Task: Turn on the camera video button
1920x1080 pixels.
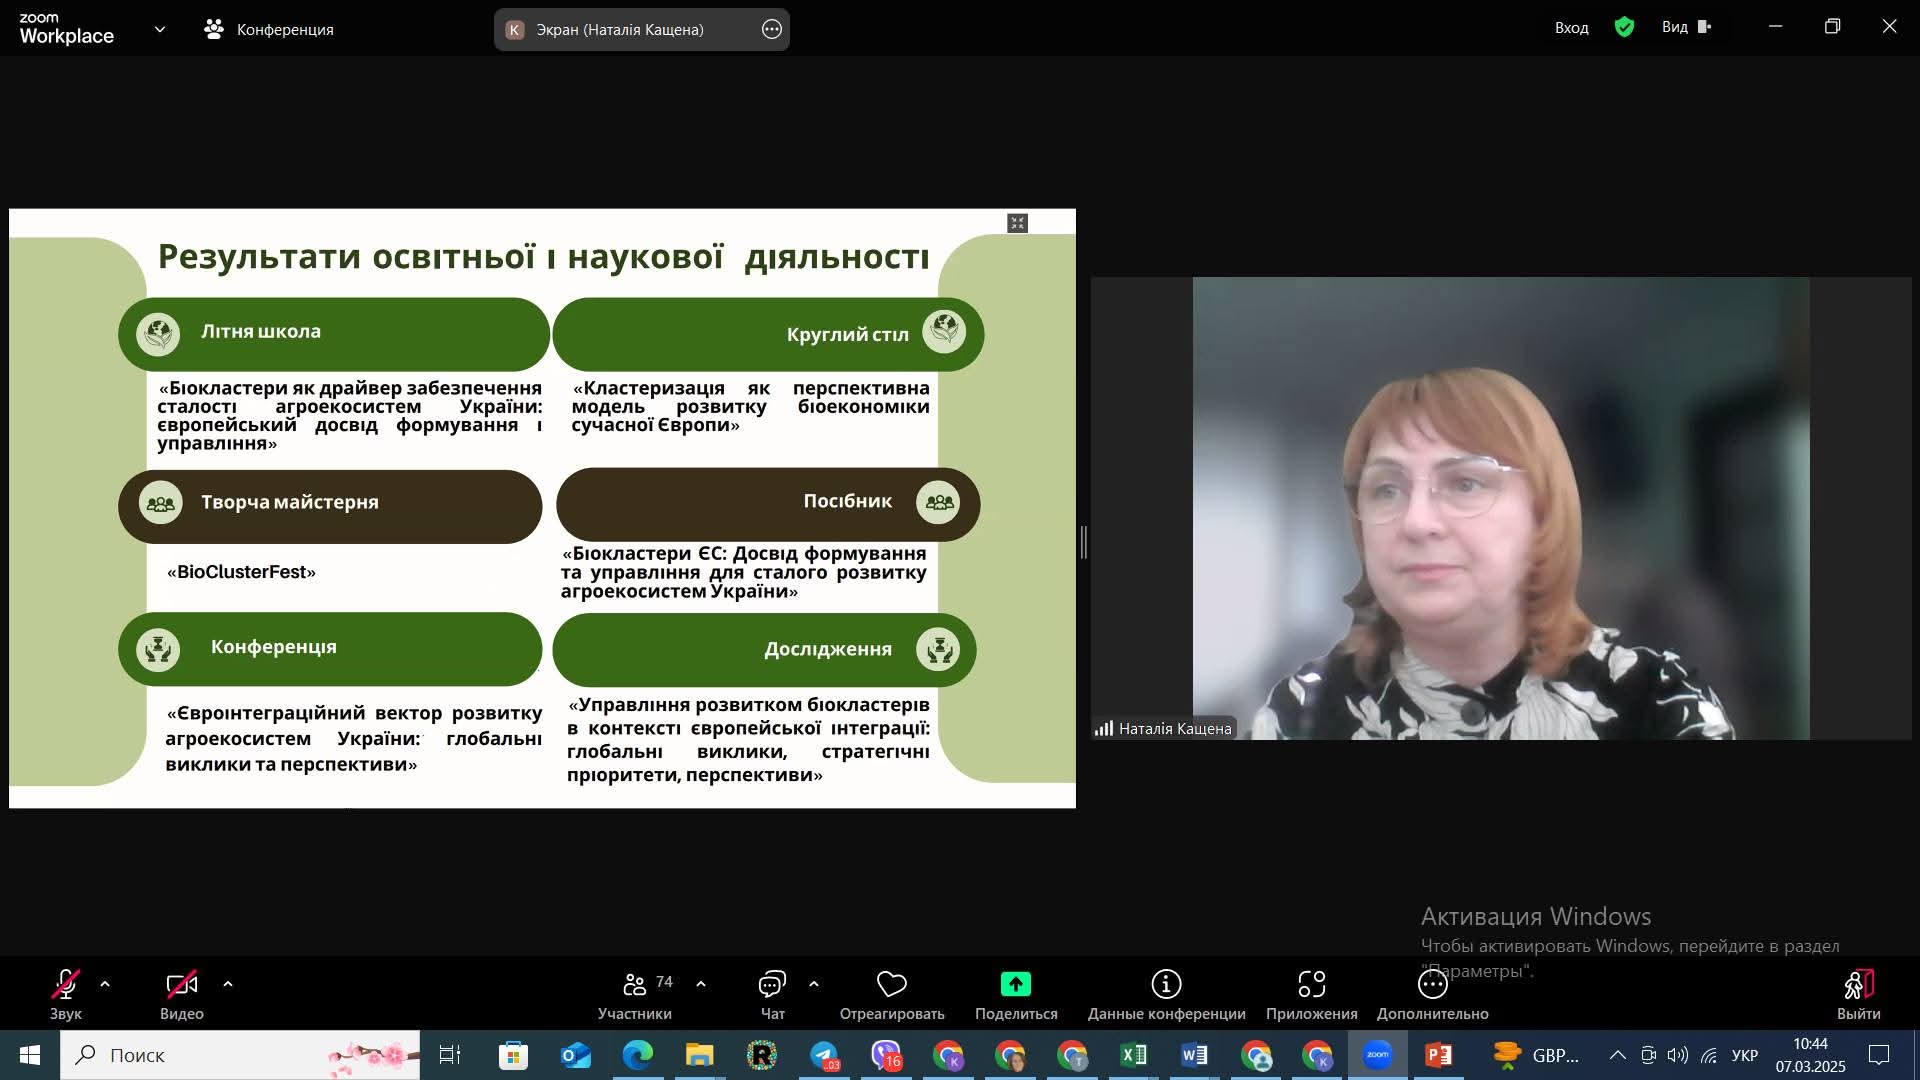Action: click(x=181, y=985)
